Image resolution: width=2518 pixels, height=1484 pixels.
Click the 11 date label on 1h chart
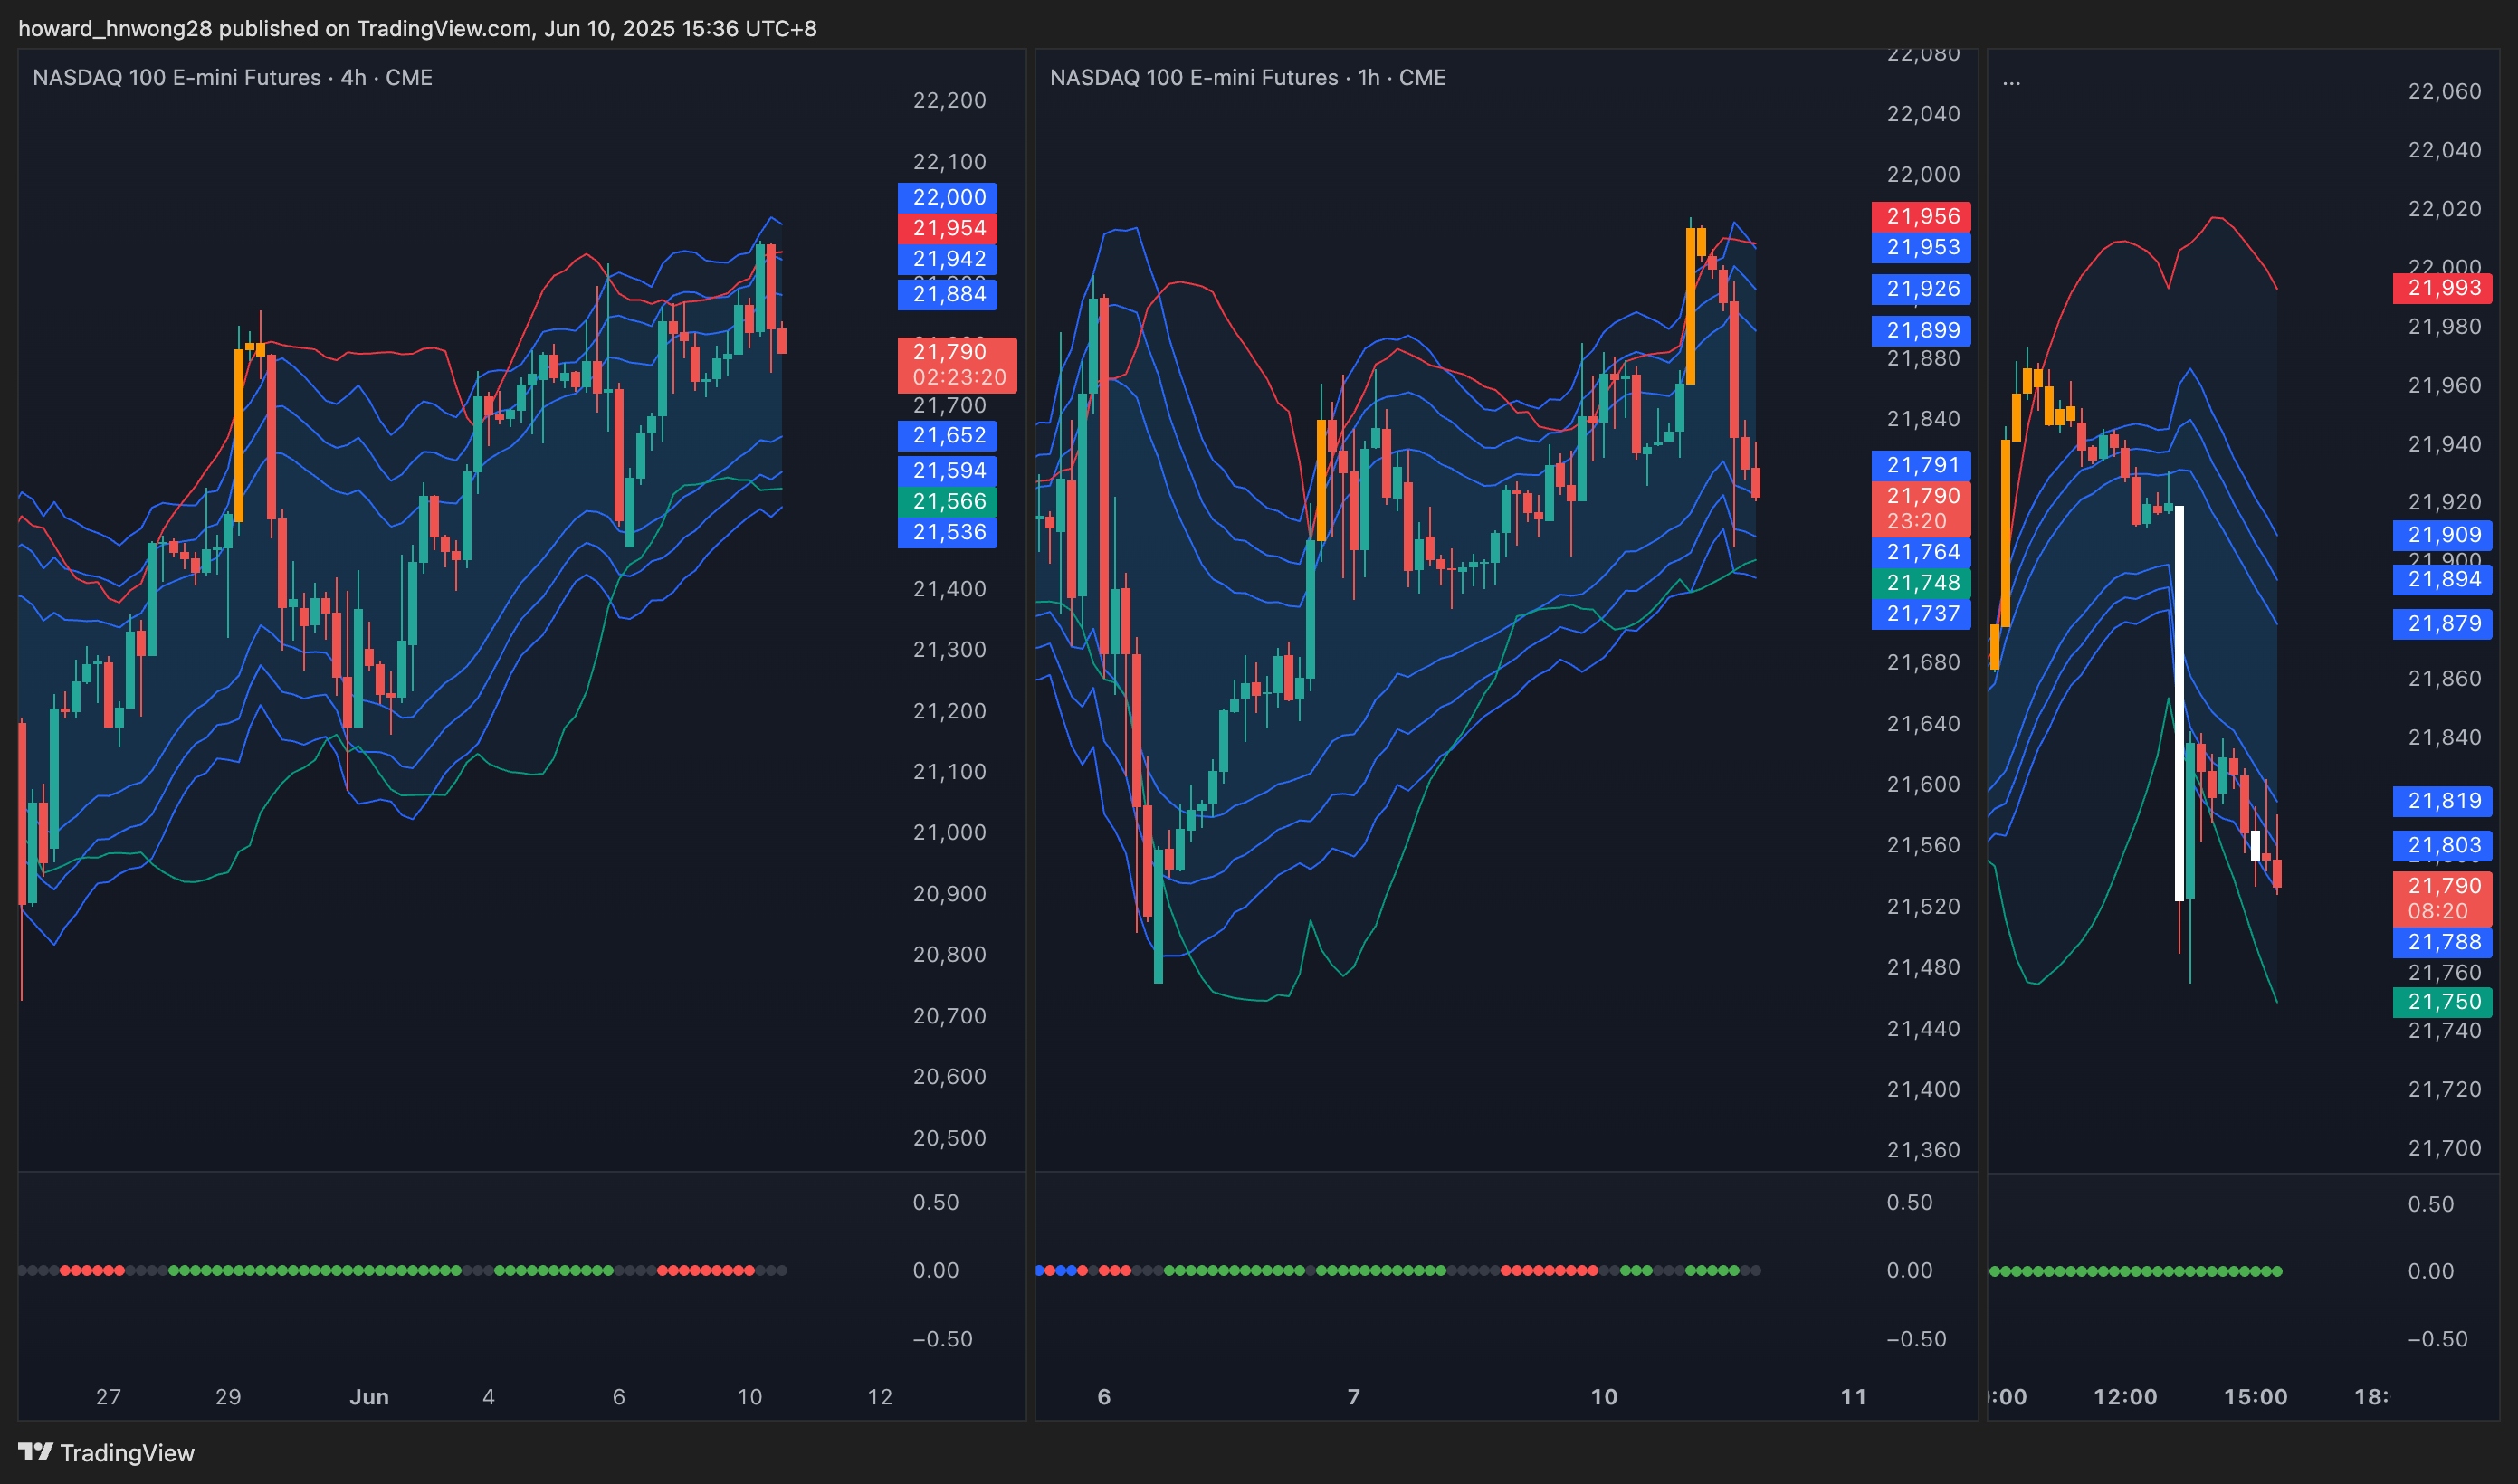click(x=1853, y=1396)
